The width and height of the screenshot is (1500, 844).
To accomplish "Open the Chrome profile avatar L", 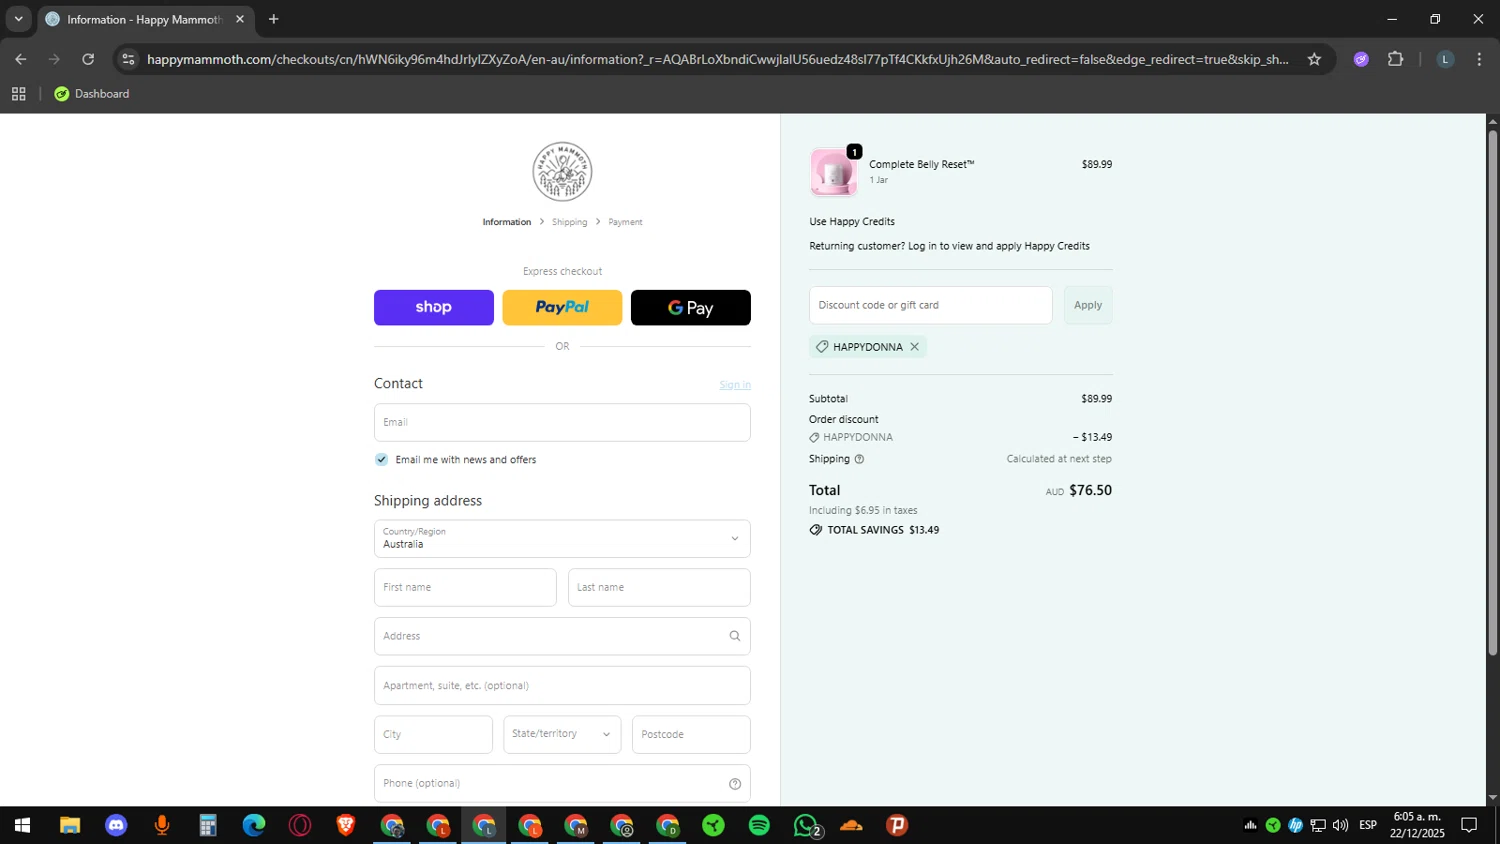I will coord(1445,59).
